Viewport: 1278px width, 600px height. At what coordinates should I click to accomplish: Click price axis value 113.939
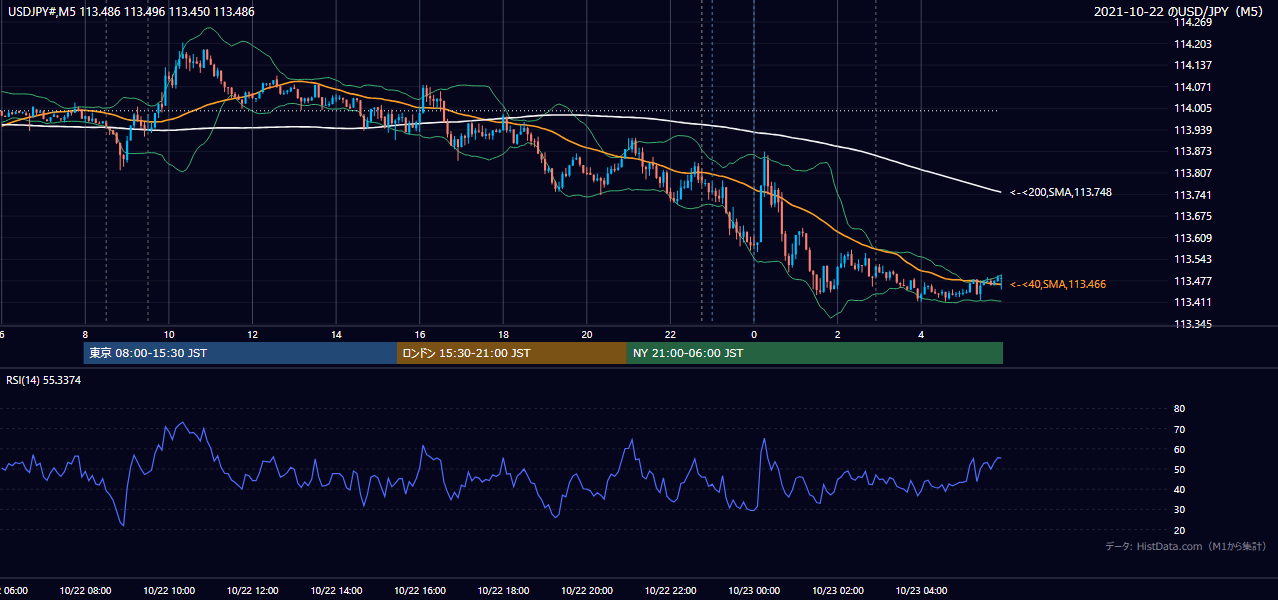coord(1192,130)
